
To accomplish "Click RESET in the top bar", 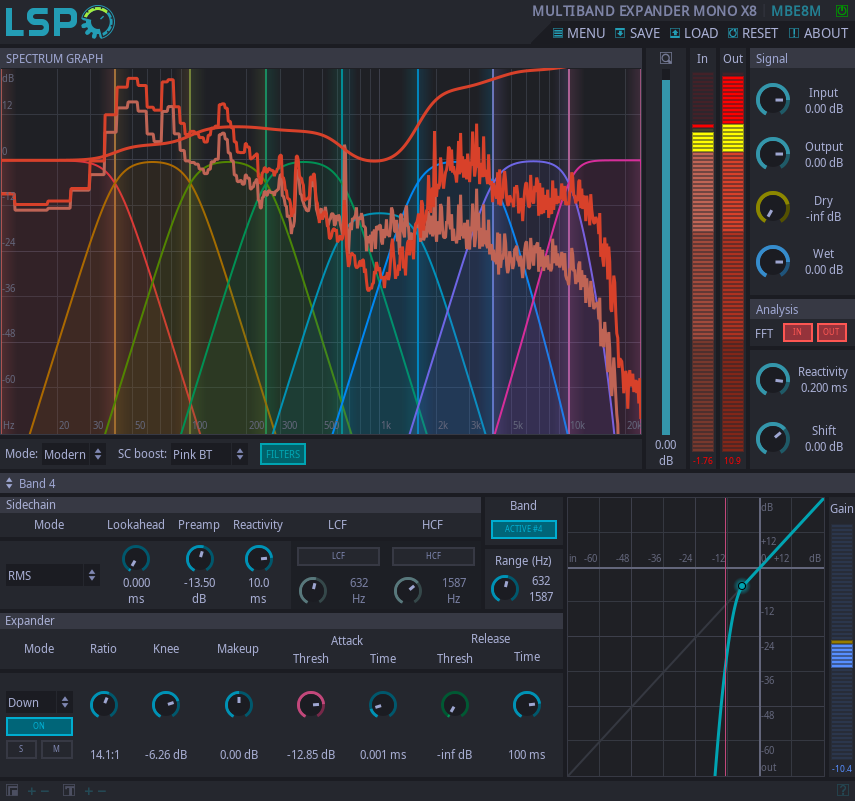I will click(x=752, y=33).
